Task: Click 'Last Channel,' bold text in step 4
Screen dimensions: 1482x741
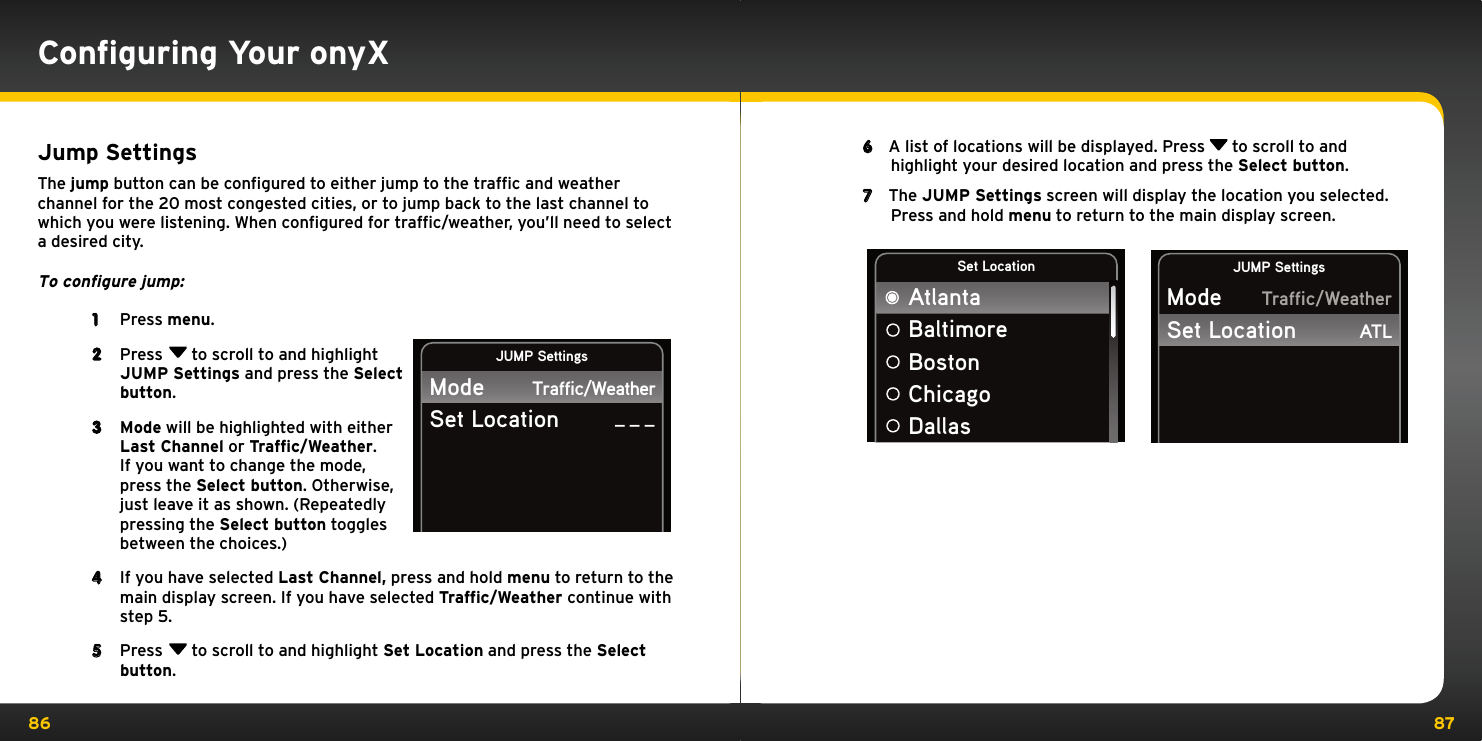Action: (332, 578)
